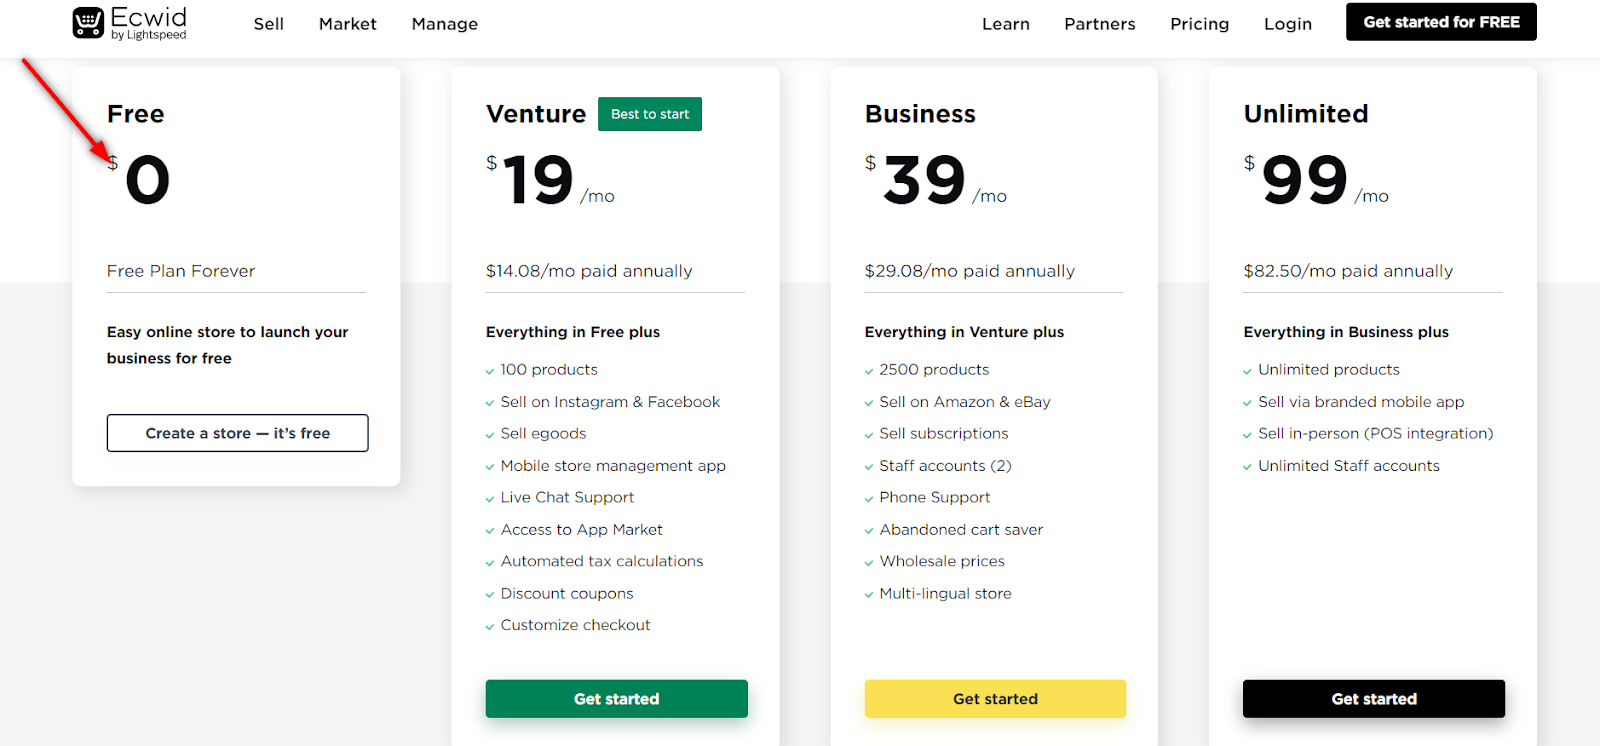Click Create a store — it's free
Image resolution: width=1600 pixels, height=746 pixels.
point(236,433)
